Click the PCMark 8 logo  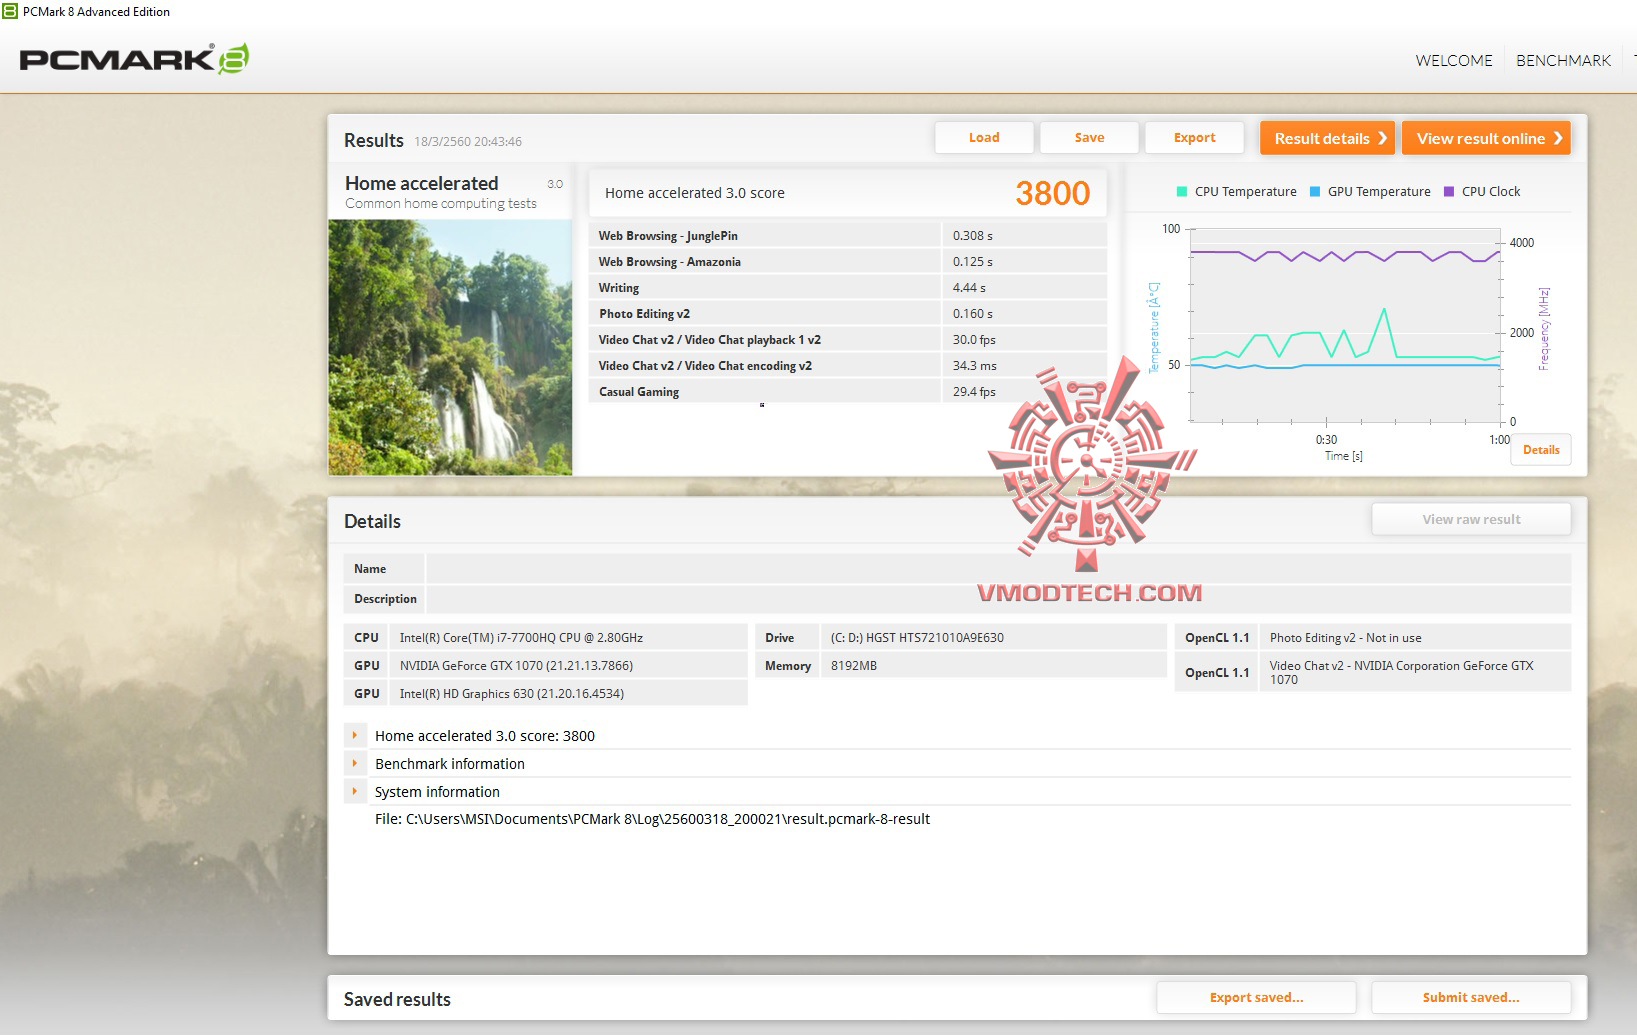[134, 59]
